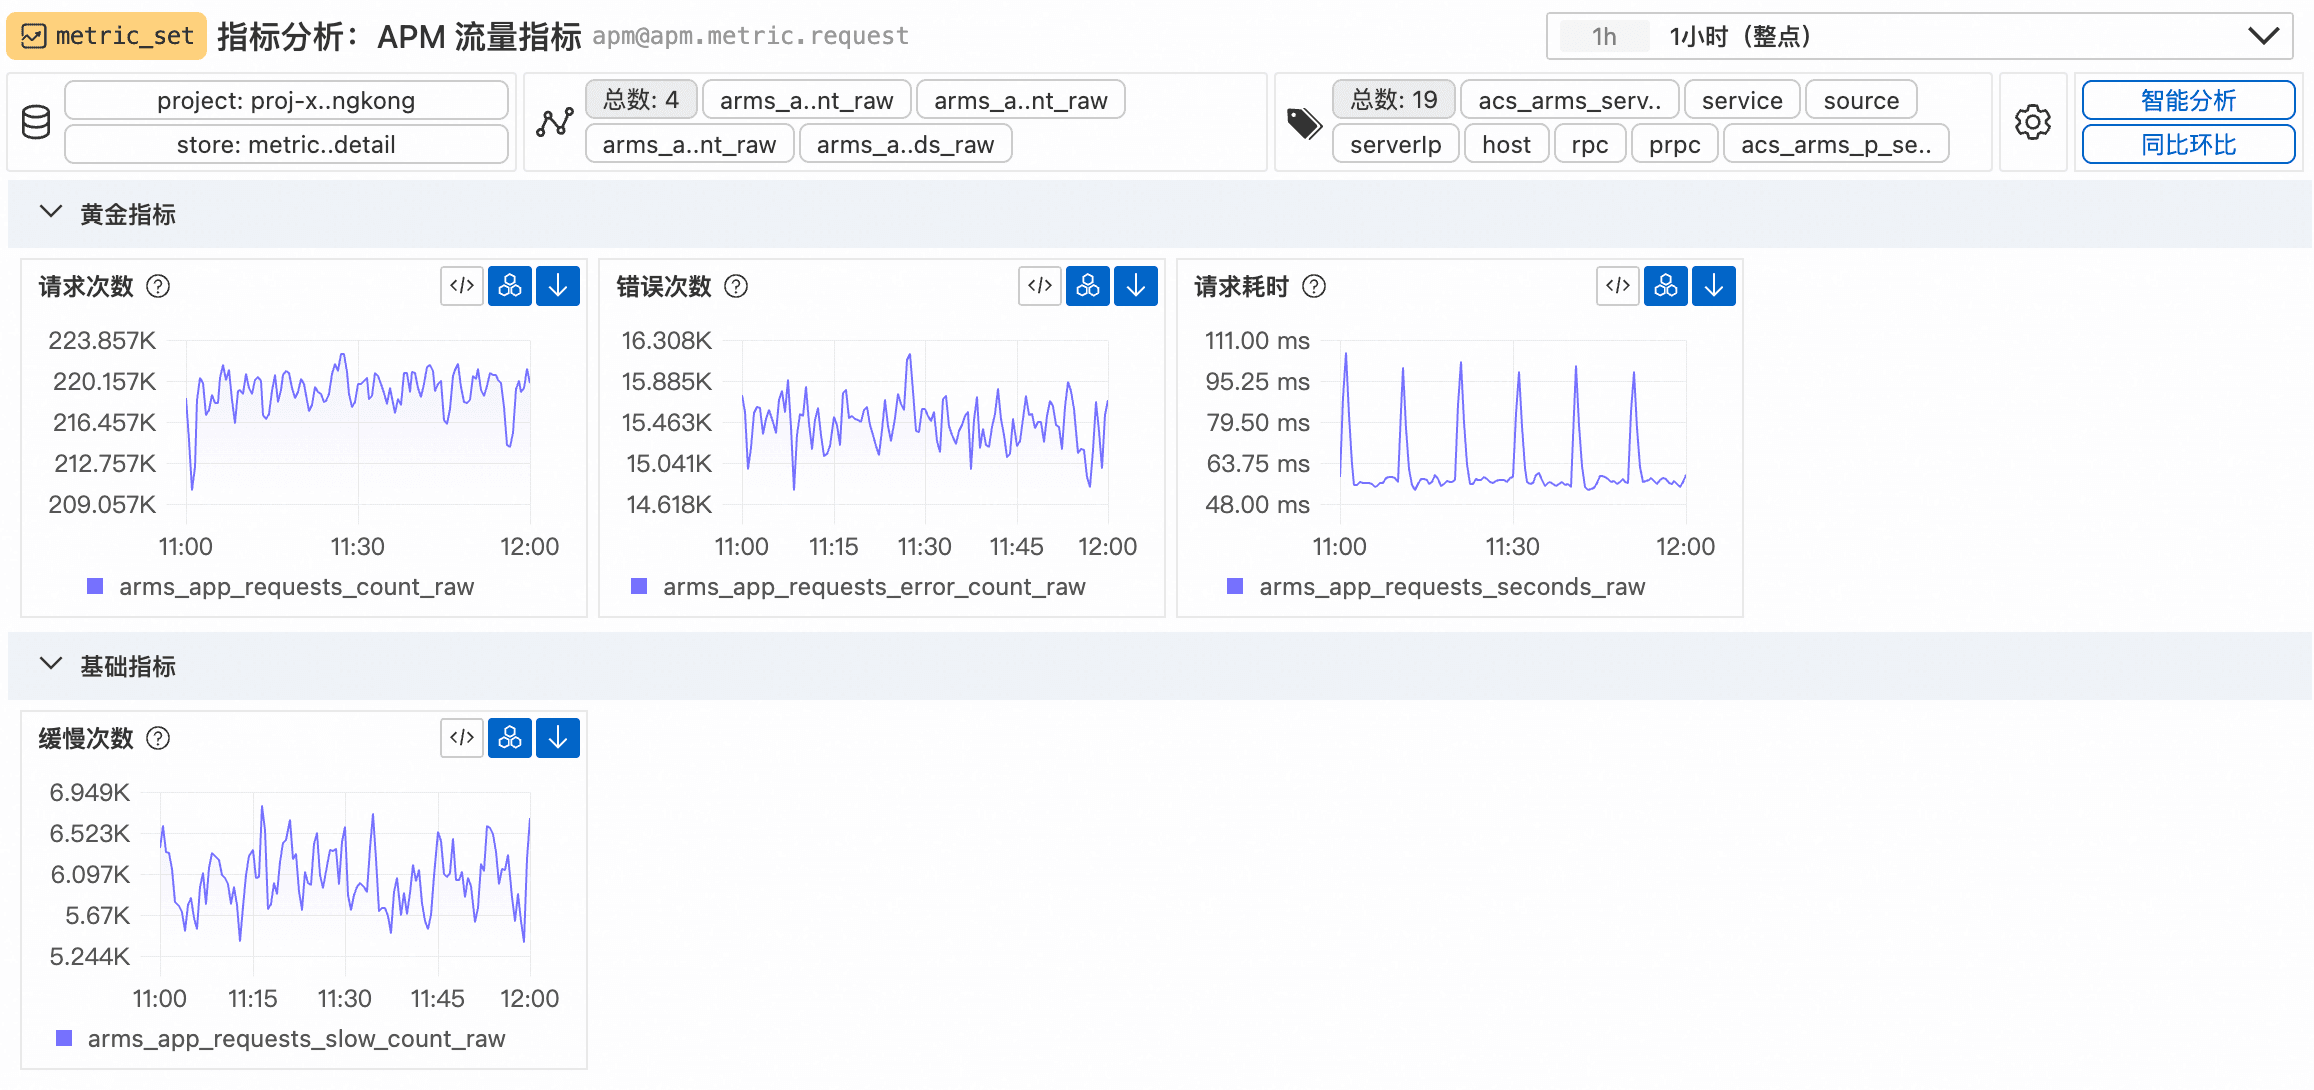Select the arms_a..ds_raw metric tag
Screen dimensions: 2314x1090
pos(905,145)
